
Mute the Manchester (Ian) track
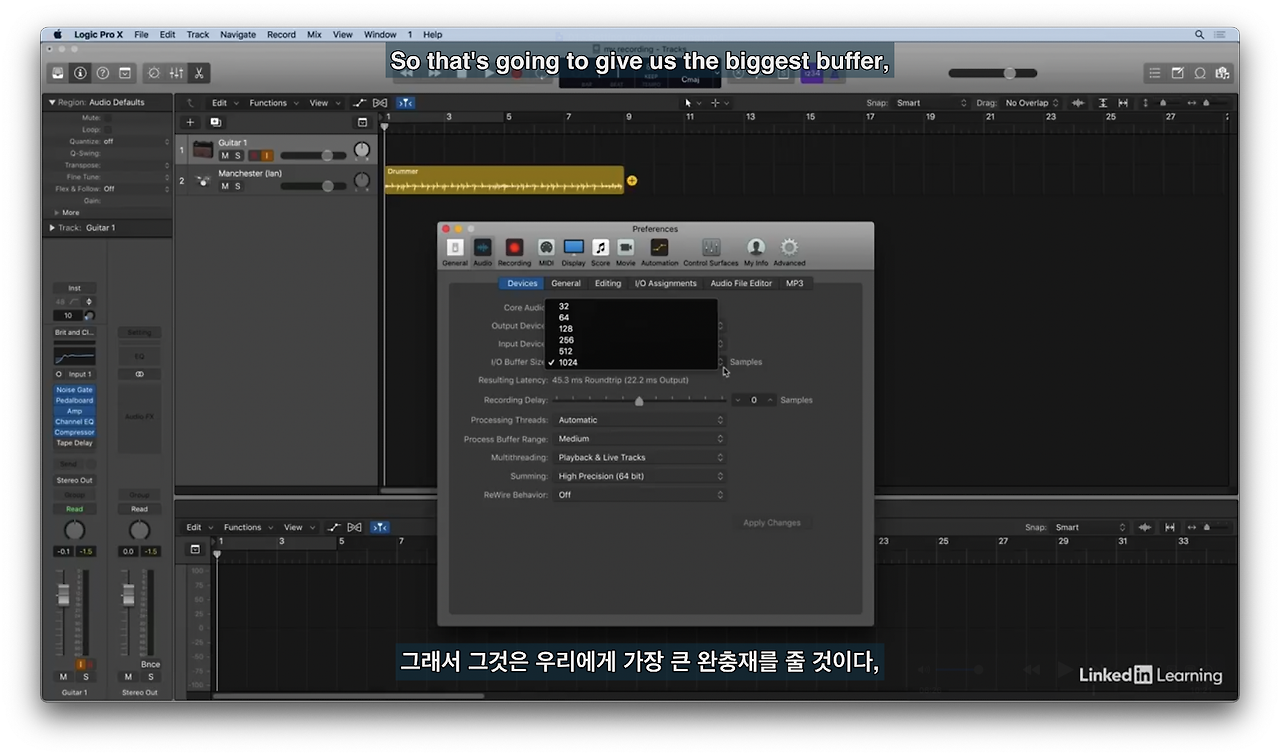[x=225, y=186]
